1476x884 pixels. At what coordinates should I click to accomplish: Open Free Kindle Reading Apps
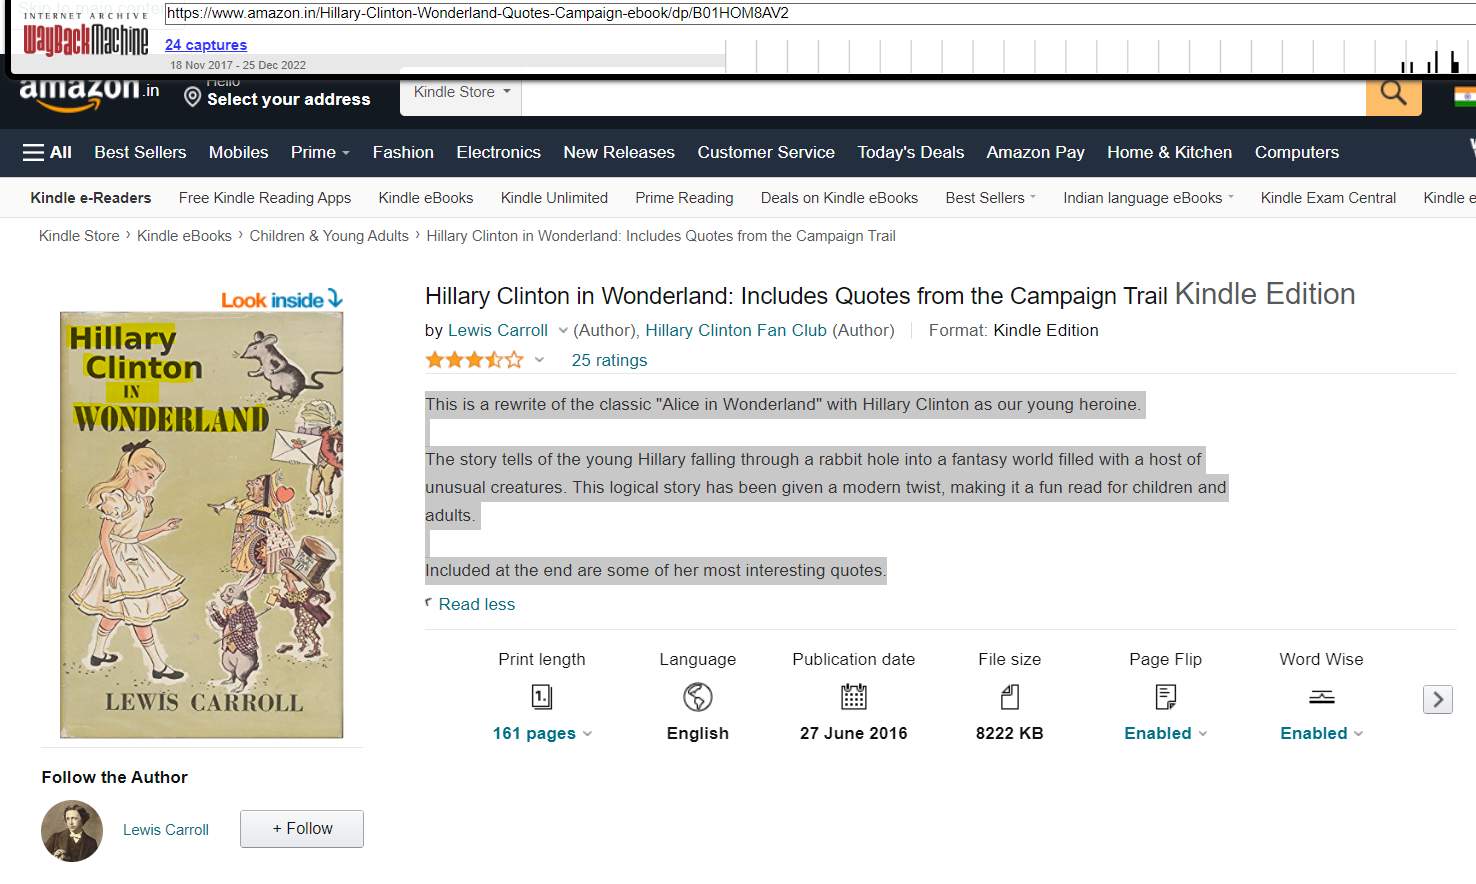[x=265, y=198]
